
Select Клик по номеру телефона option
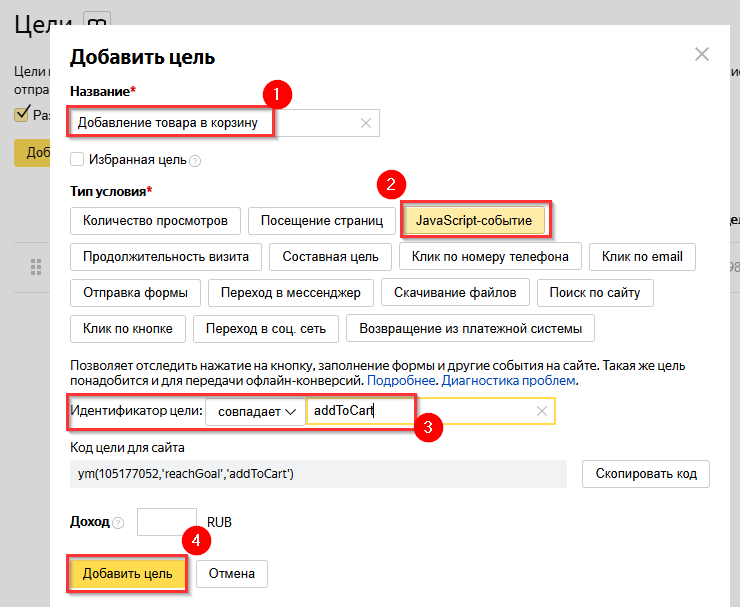(x=490, y=257)
